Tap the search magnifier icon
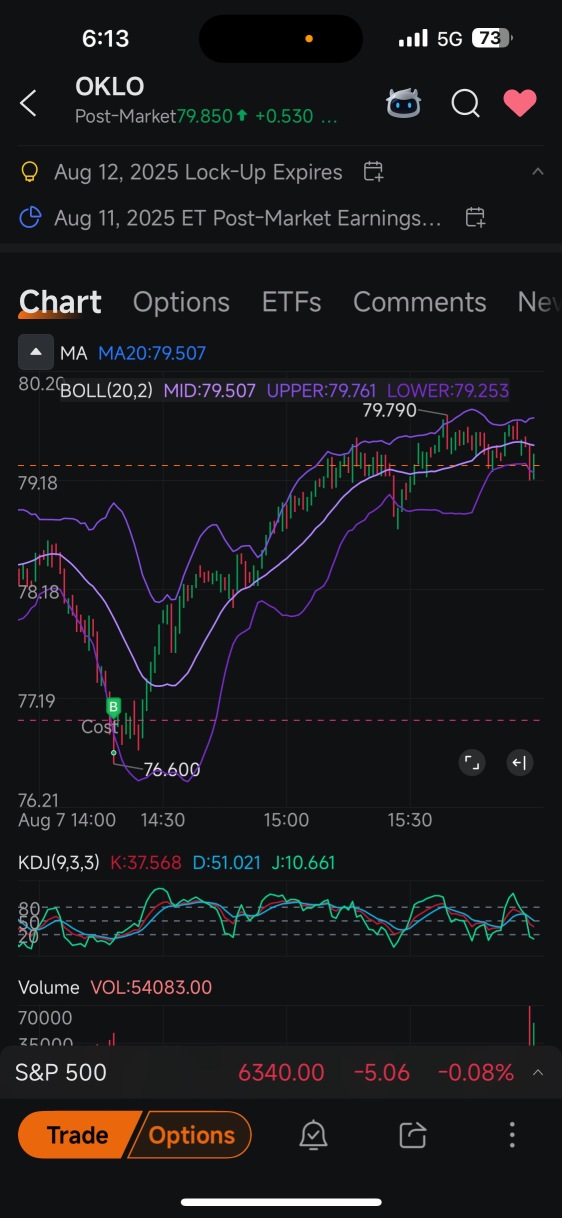The height and width of the screenshot is (1218, 562). tap(465, 102)
